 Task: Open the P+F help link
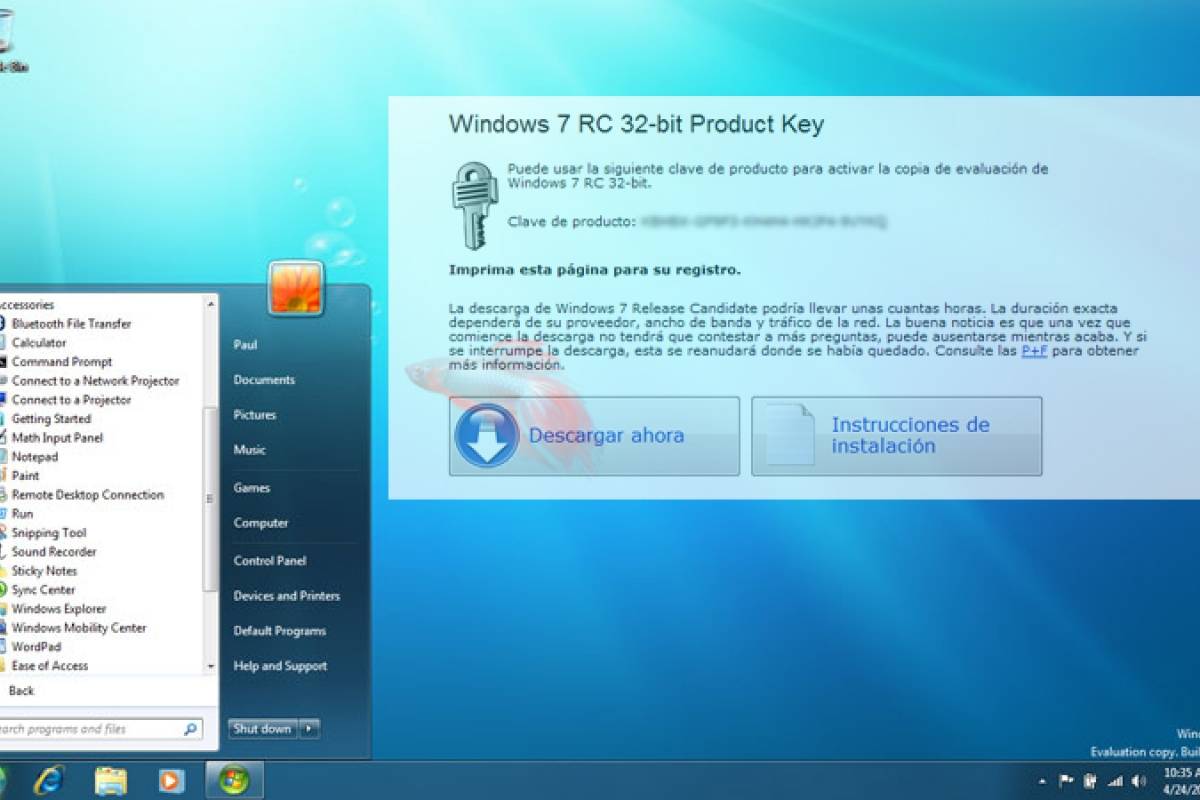1035,351
